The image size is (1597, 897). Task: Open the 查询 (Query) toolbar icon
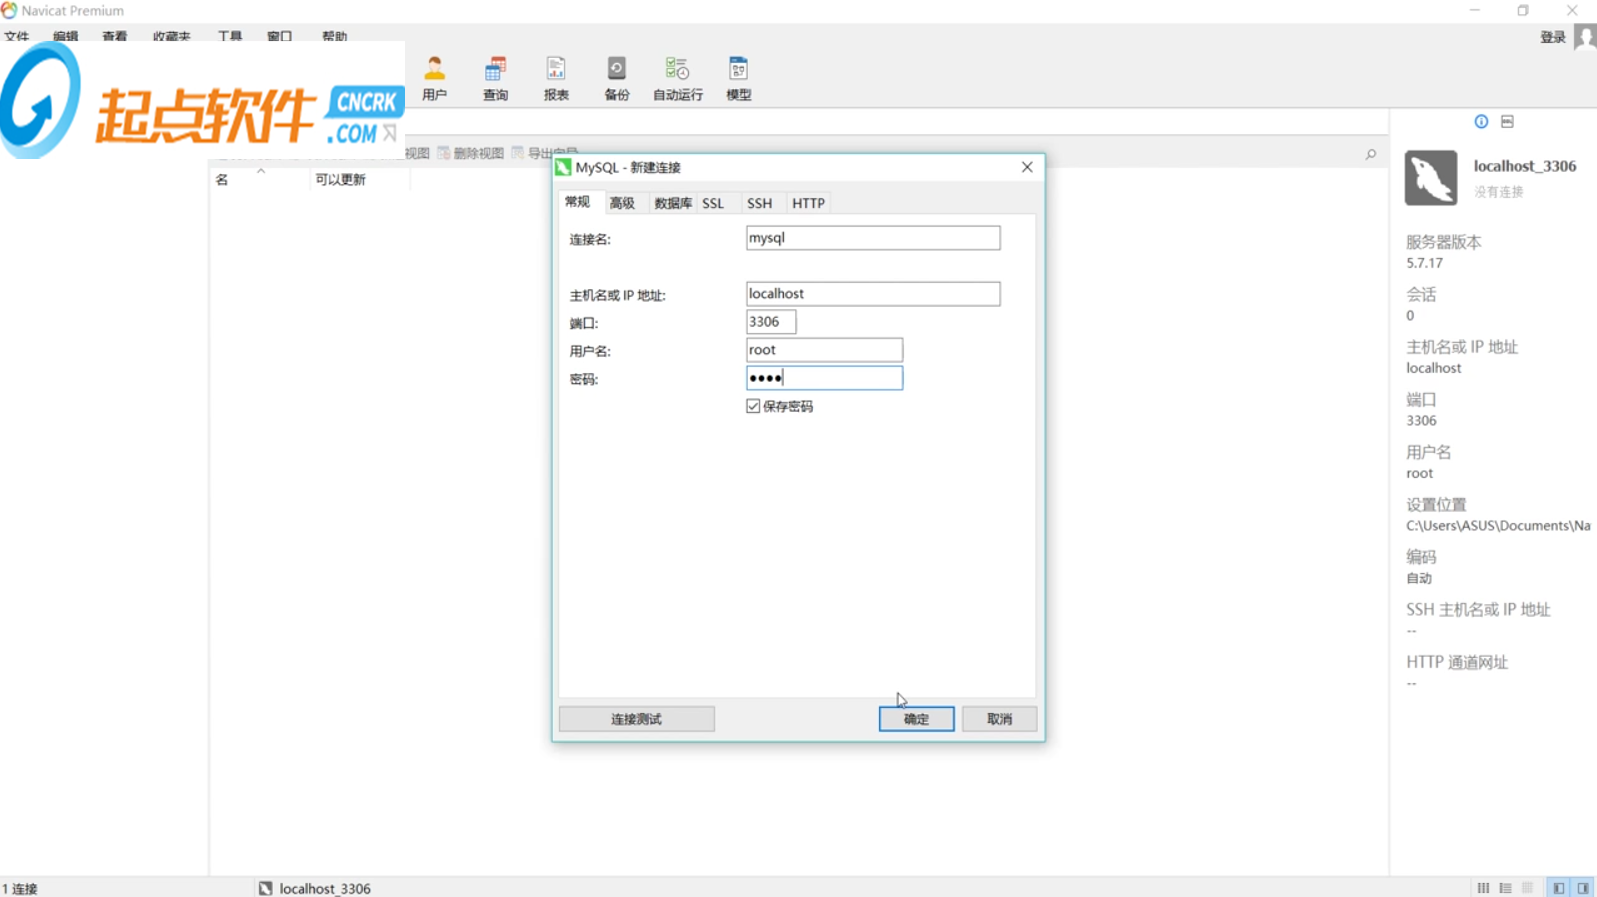[495, 79]
